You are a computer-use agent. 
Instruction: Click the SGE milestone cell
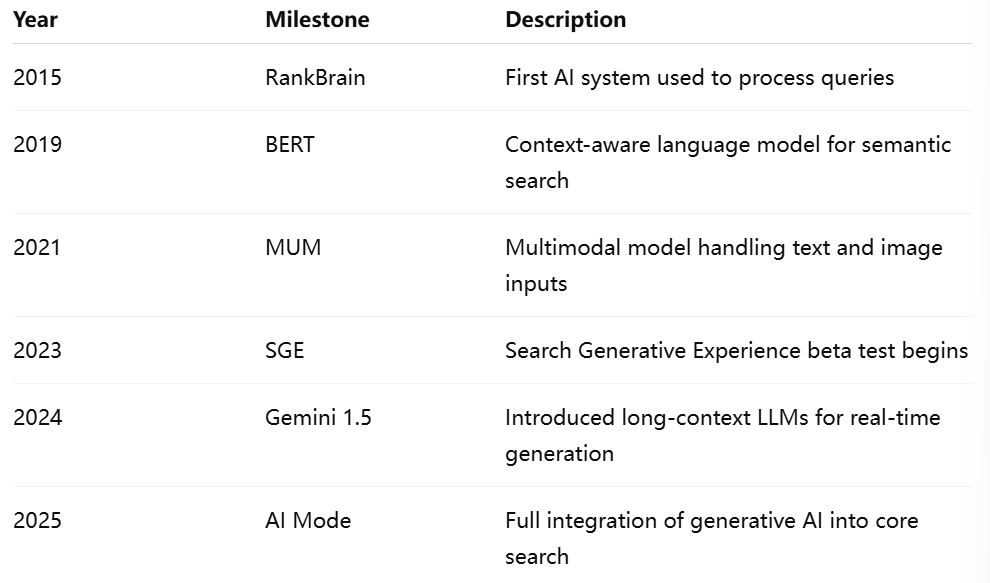tap(285, 351)
